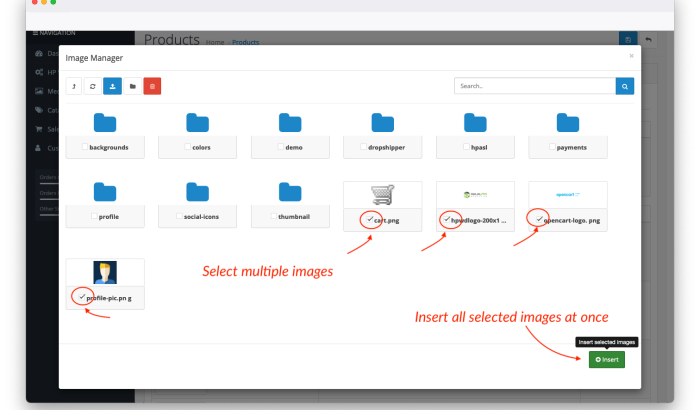Click the back arrow on Products page
The height and width of the screenshot is (410, 700).
click(648, 39)
